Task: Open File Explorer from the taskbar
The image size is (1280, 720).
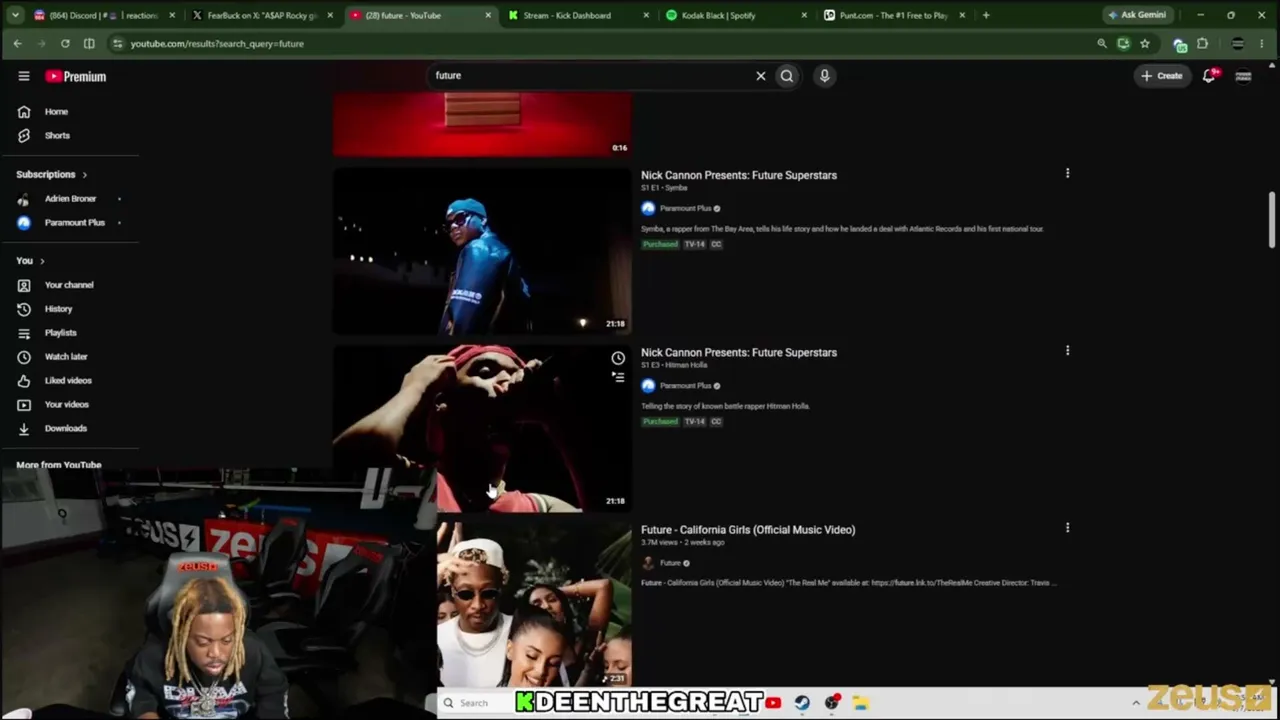Action: pyautogui.click(x=860, y=703)
